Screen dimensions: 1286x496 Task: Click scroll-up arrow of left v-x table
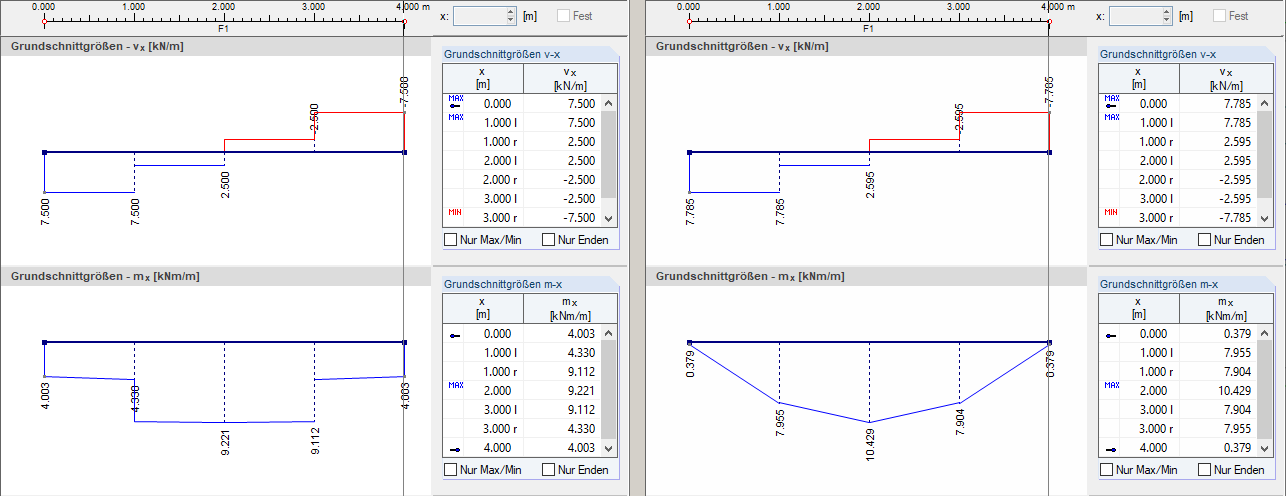pyautogui.click(x=609, y=103)
